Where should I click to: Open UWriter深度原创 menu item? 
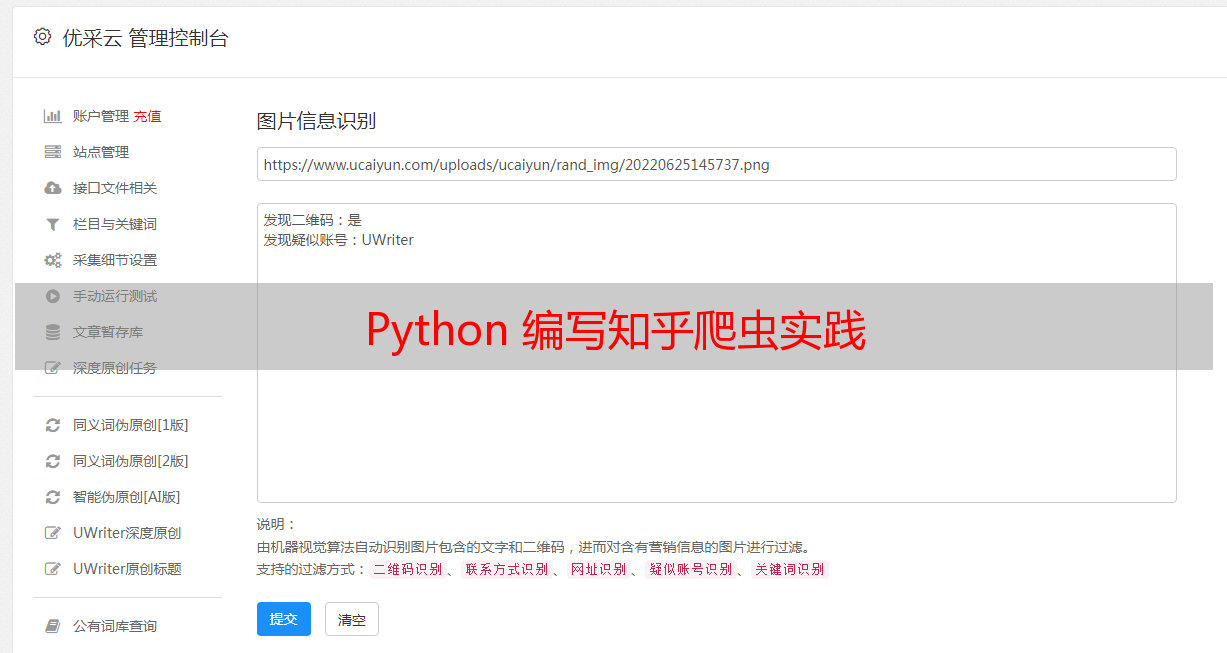[x=127, y=533]
